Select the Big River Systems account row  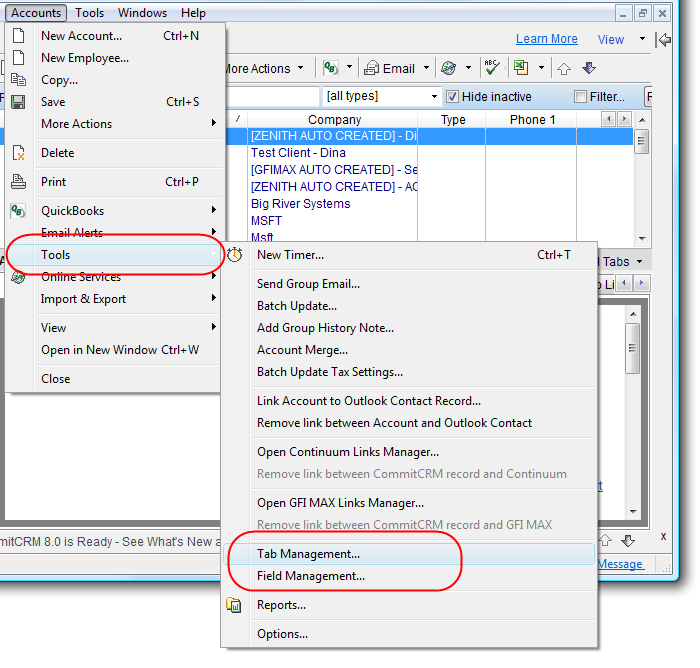point(300,204)
